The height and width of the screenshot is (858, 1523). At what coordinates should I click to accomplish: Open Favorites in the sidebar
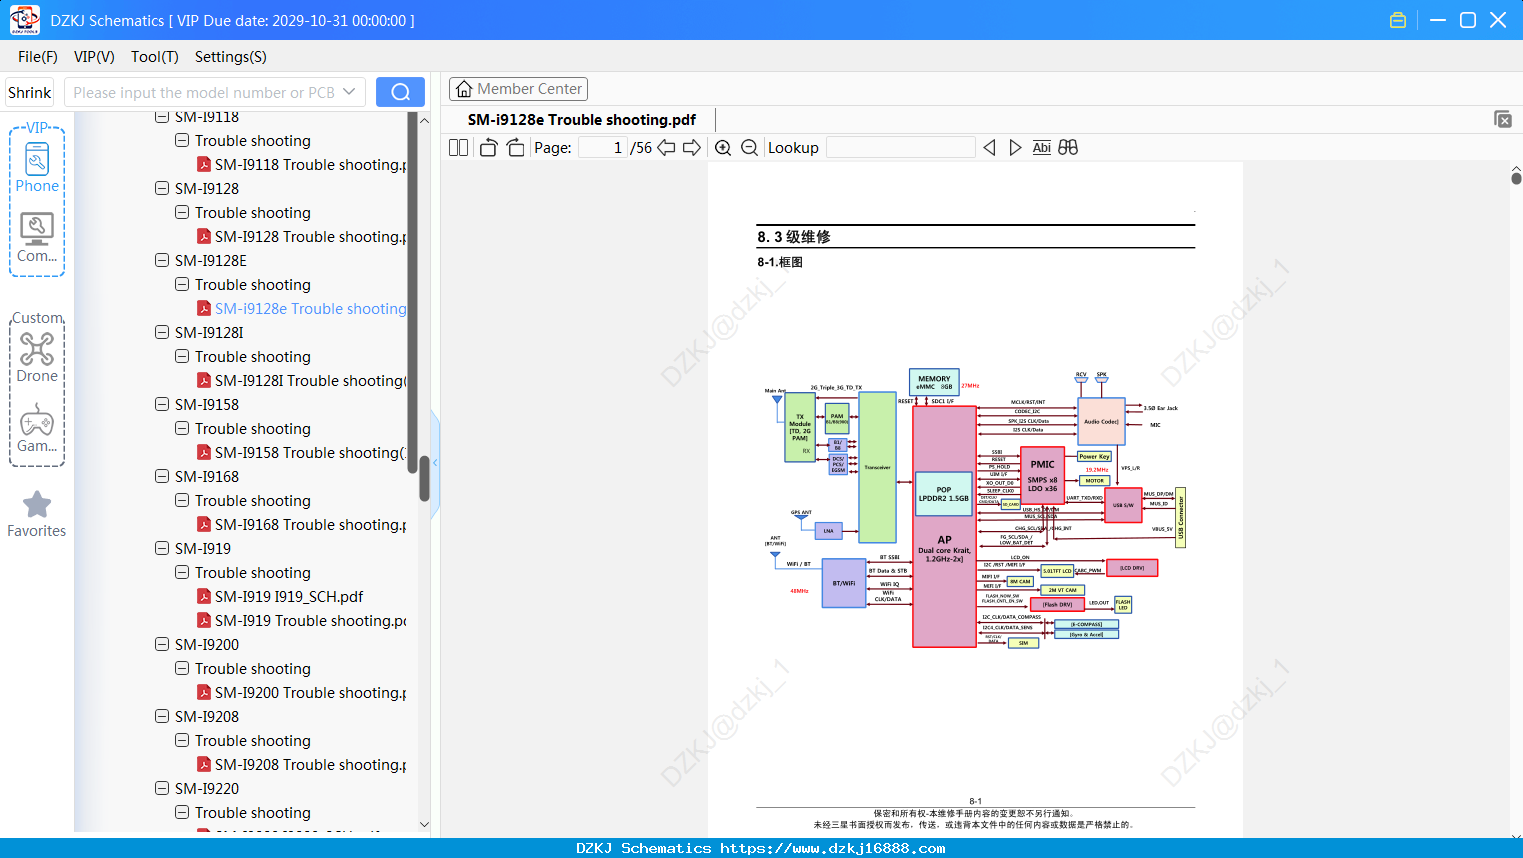pos(37,515)
